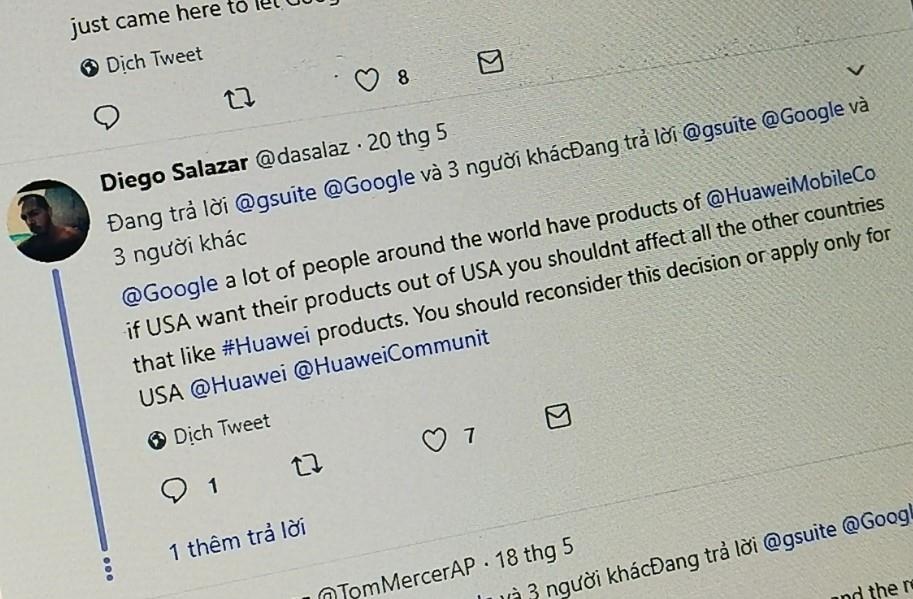
Task: Open the tweet options chevron at top right
Action: (856, 71)
